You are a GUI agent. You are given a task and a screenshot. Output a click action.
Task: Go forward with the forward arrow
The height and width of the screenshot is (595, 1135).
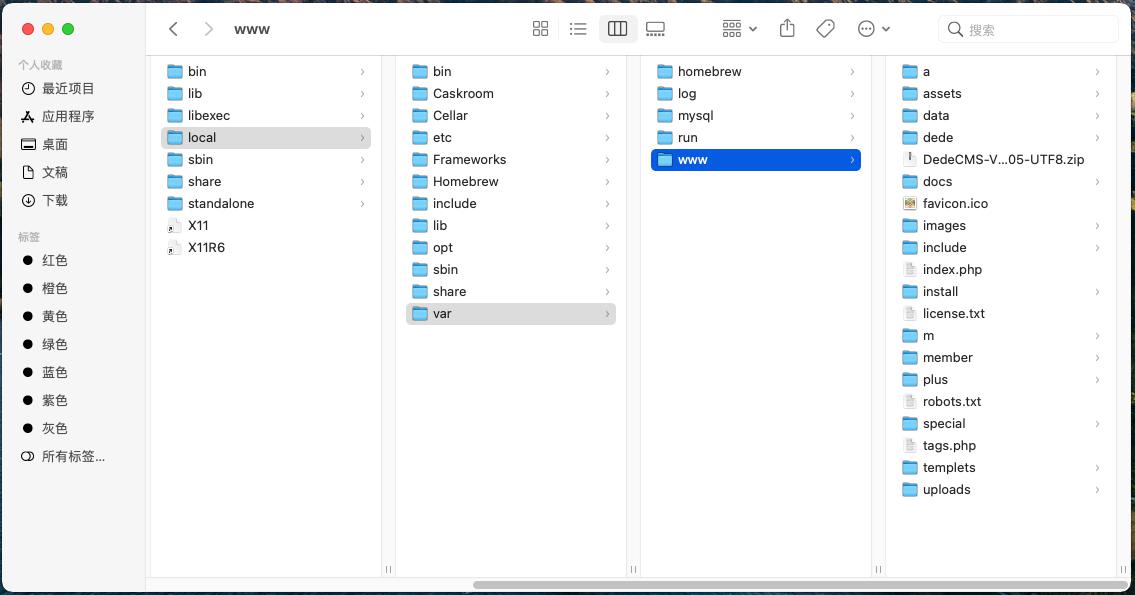[x=208, y=29]
